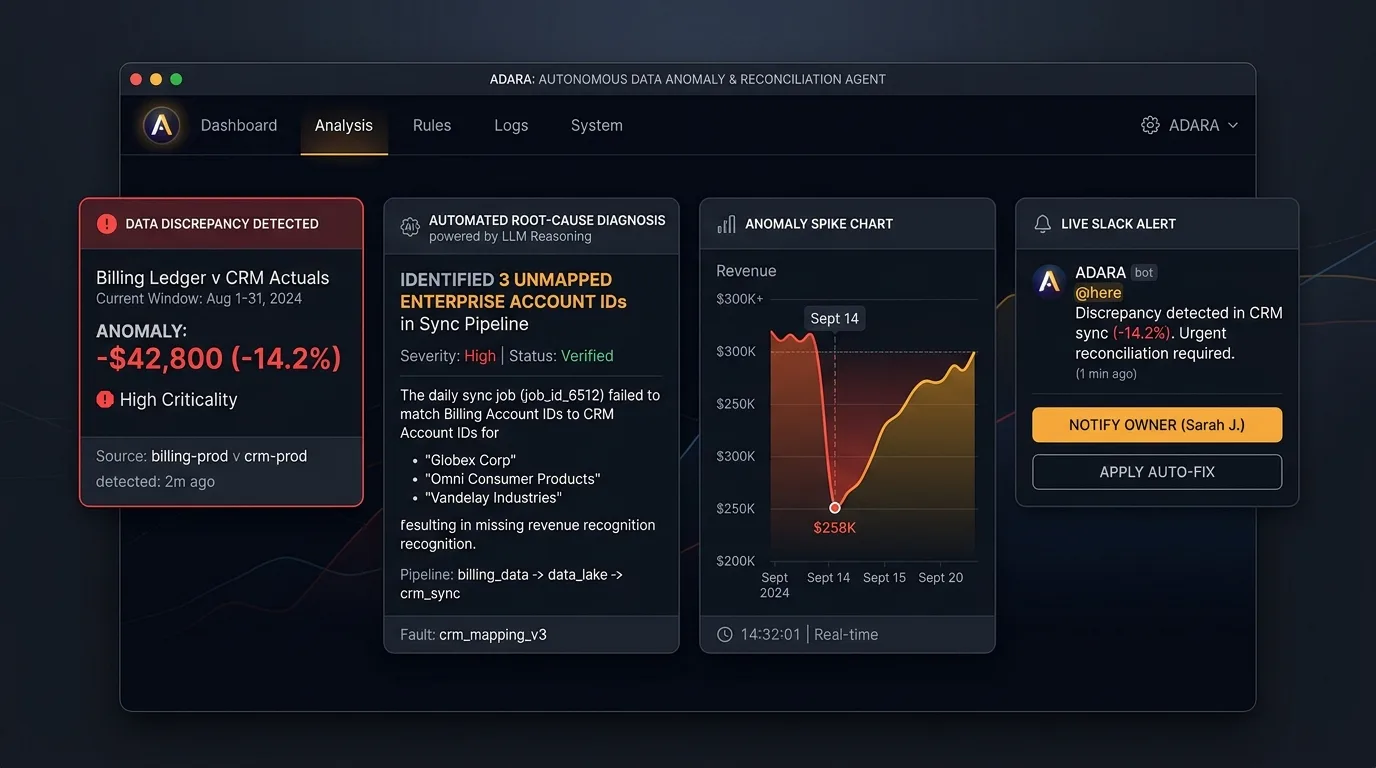Click the bell icon on Live Slack Alert
The height and width of the screenshot is (768, 1376).
click(1043, 224)
